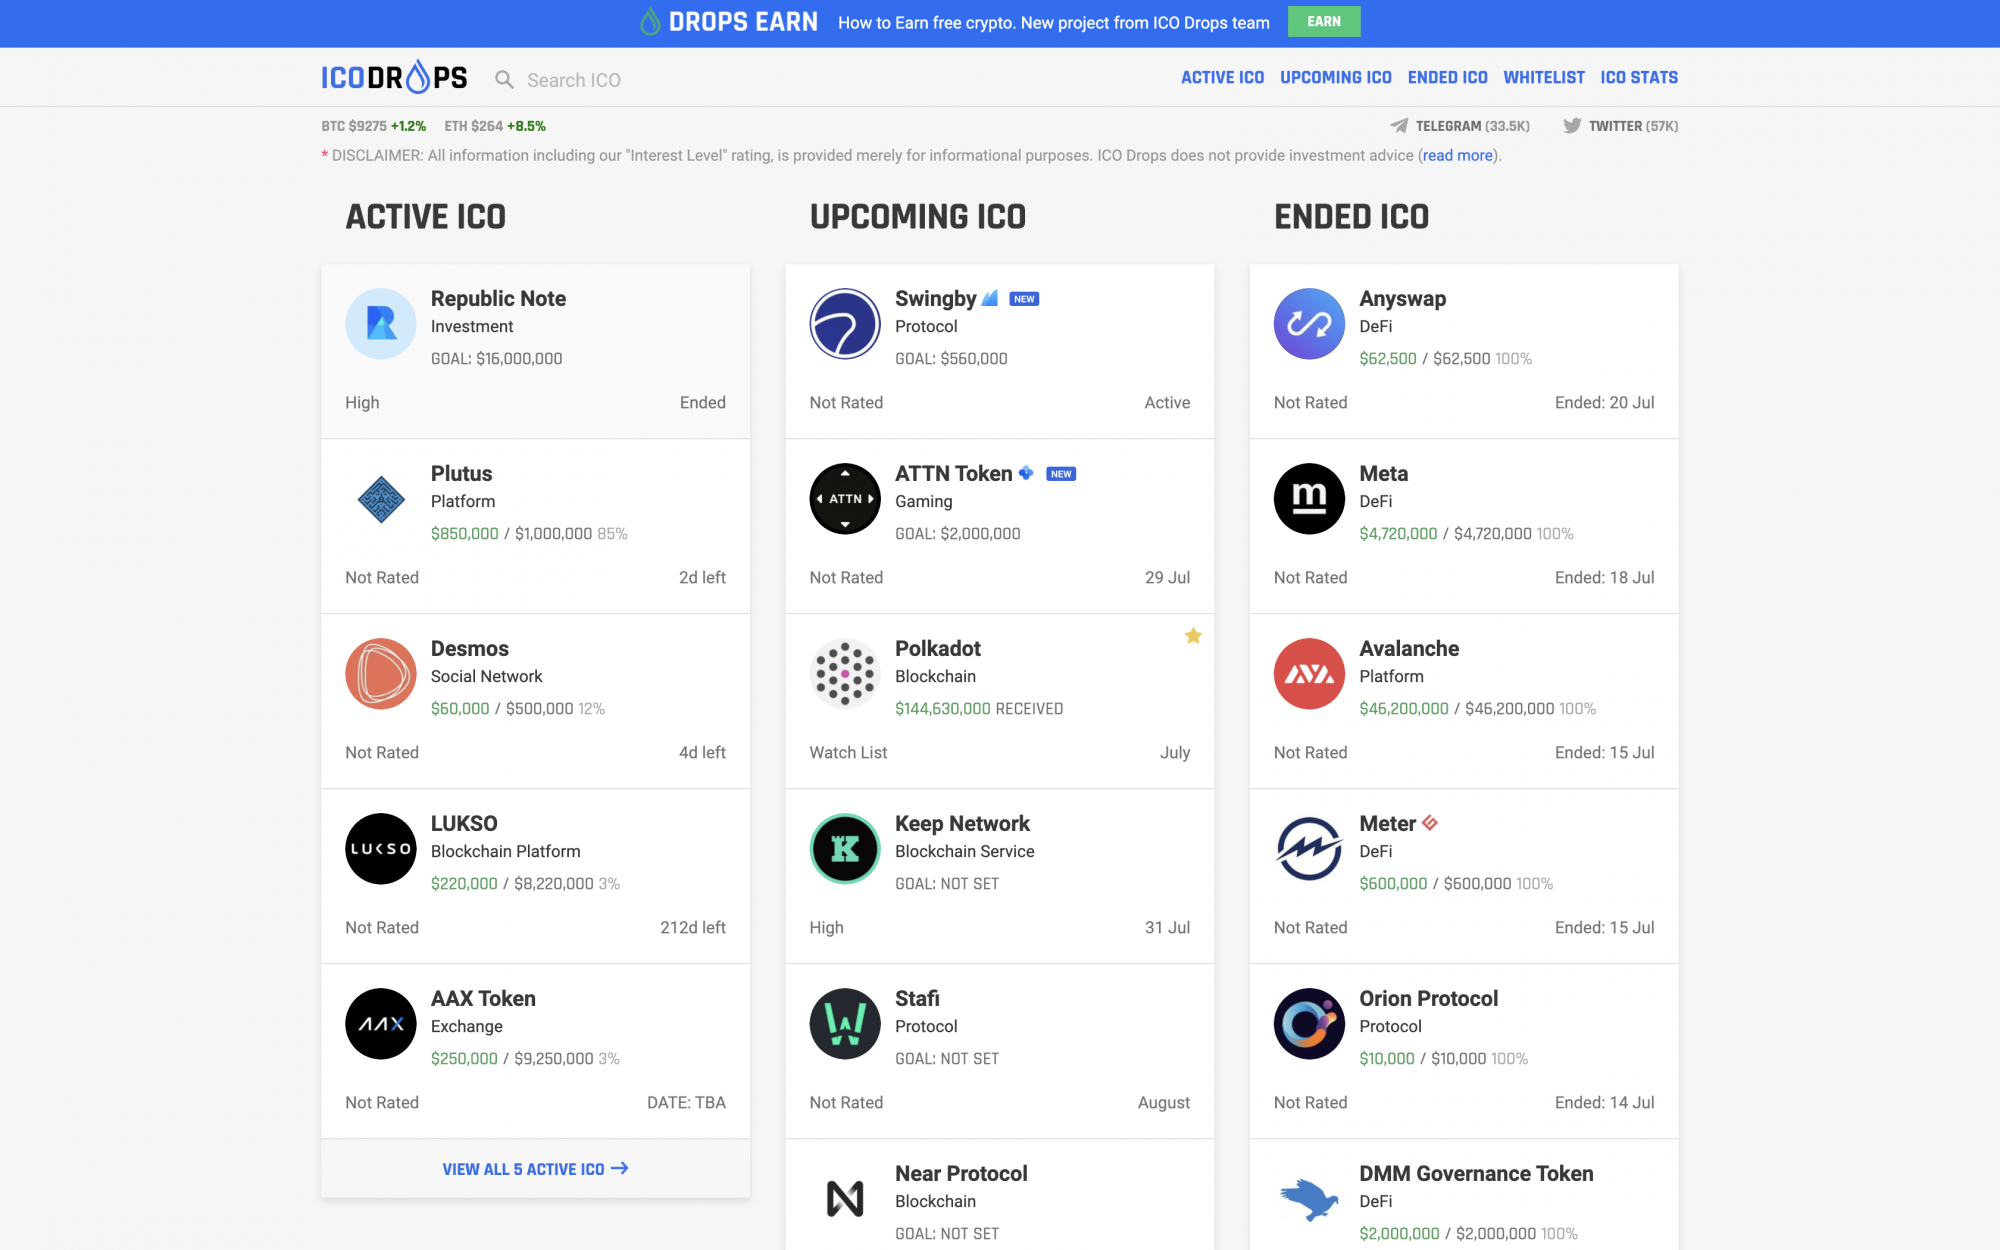Open the Republic Note project title
This screenshot has height=1250, width=2000.
(x=498, y=298)
